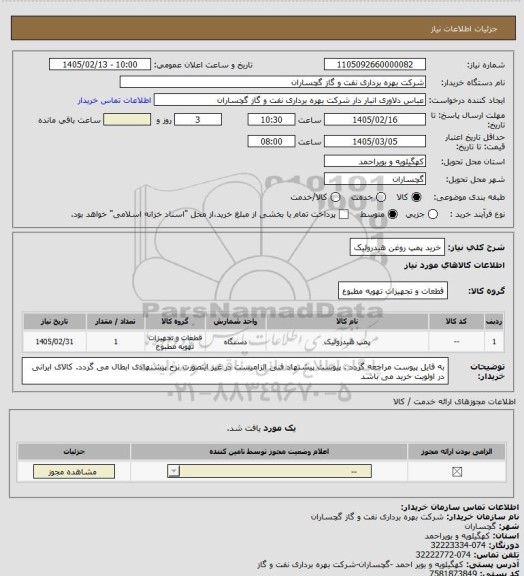
Task: Click the delivery province field کهگیلویه و بویراحمد
Action: [375, 161]
